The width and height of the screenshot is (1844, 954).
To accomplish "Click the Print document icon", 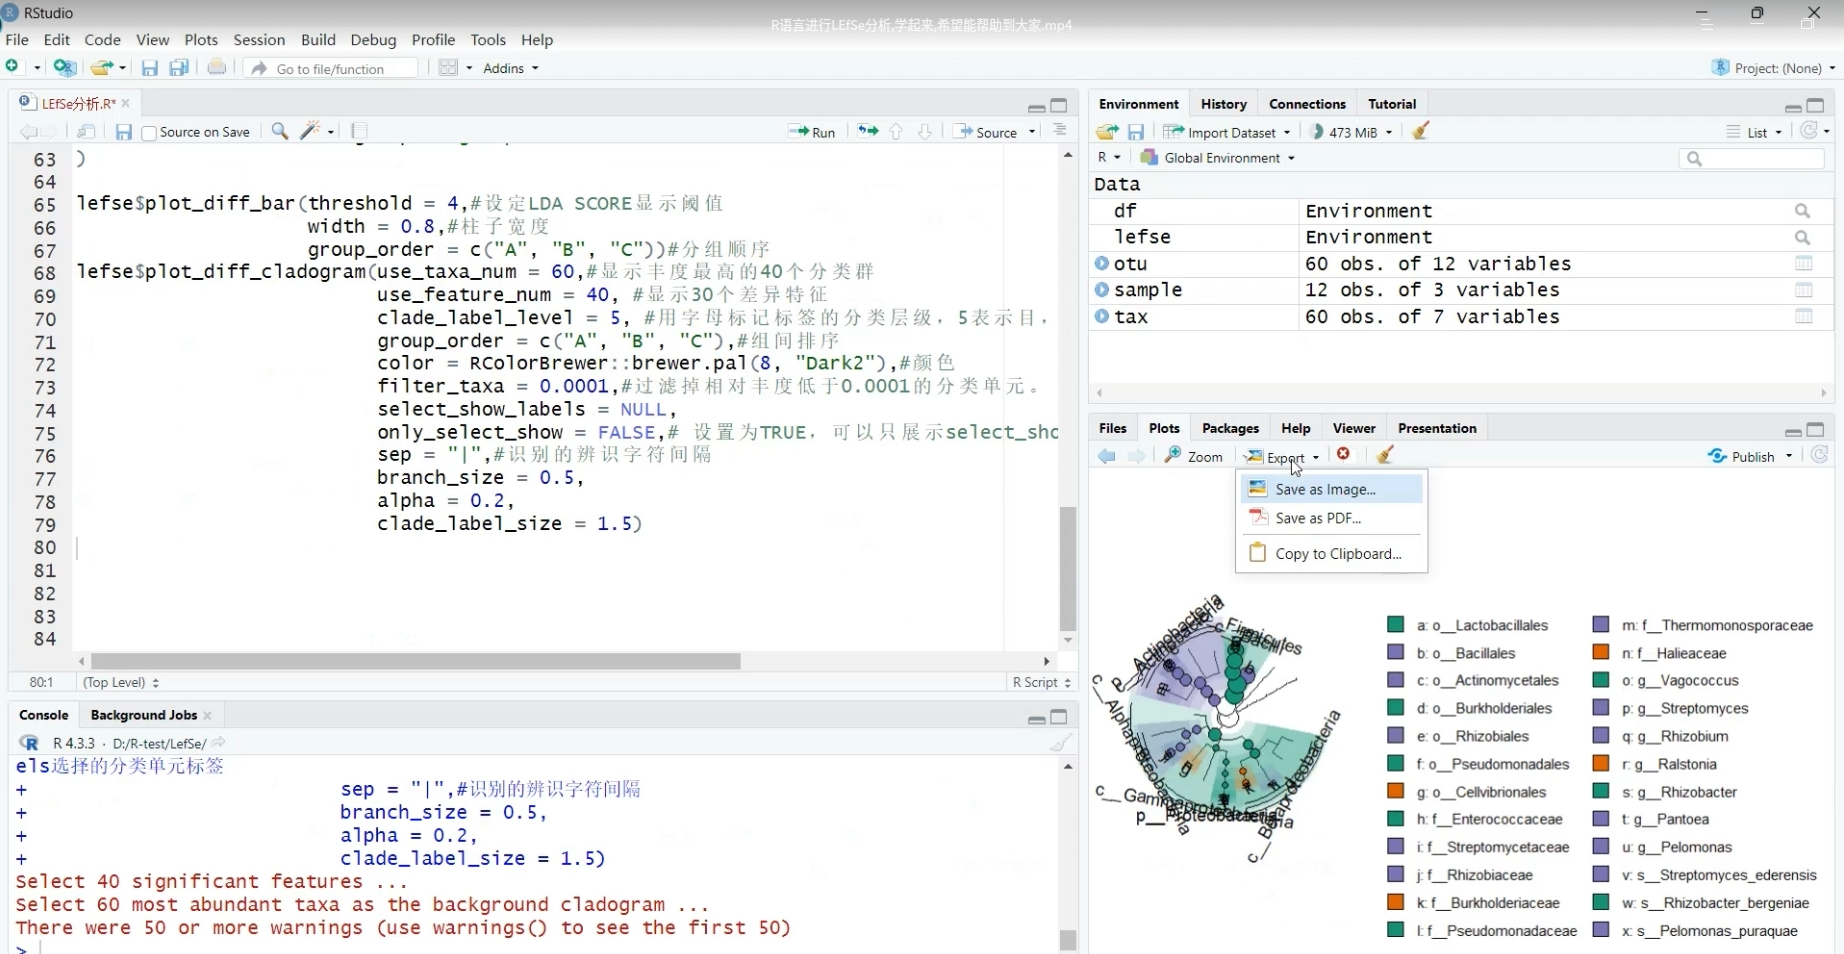I will click(216, 67).
